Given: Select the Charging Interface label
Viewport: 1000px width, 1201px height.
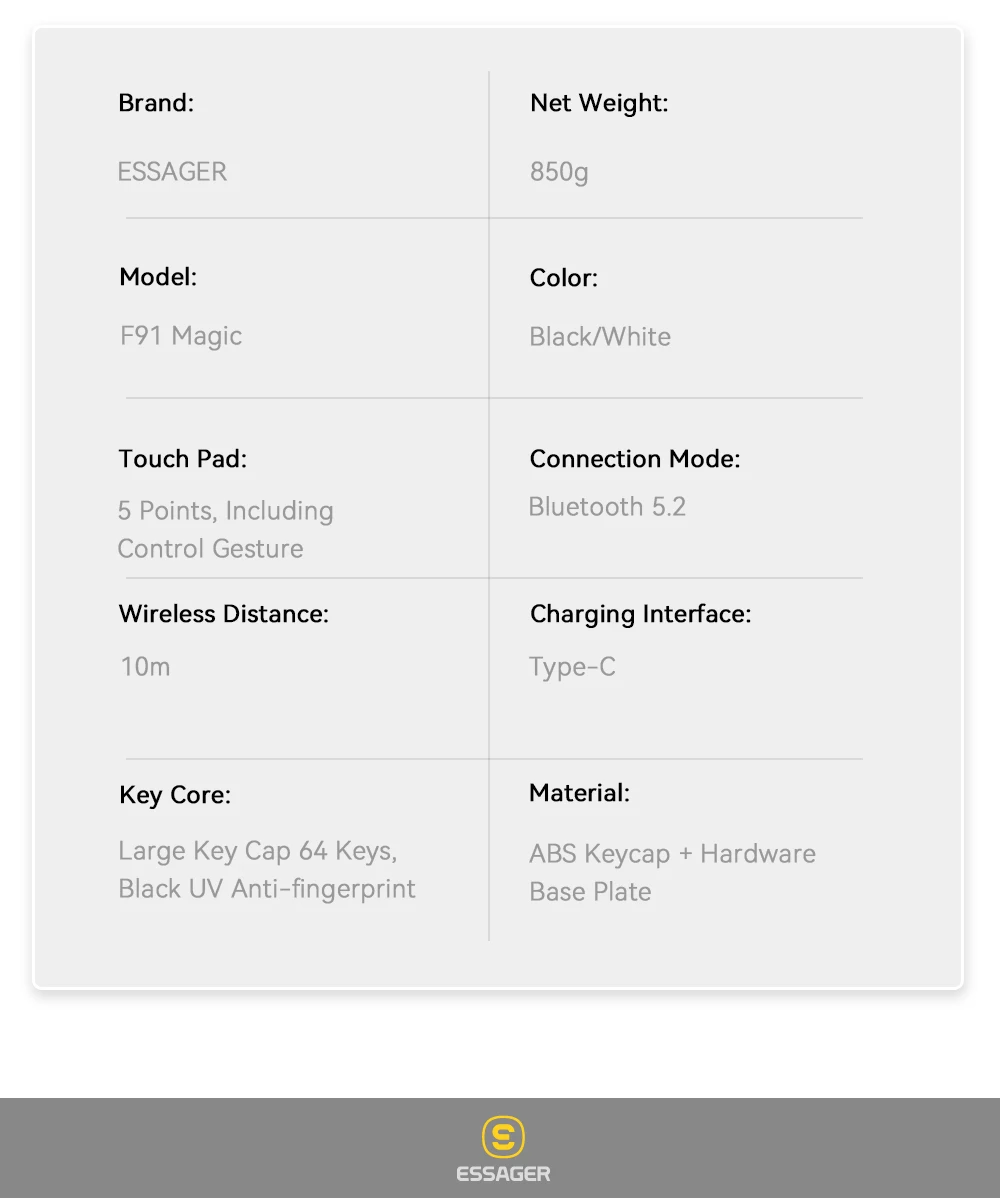Looking at the screenshot, I should 640,614.
